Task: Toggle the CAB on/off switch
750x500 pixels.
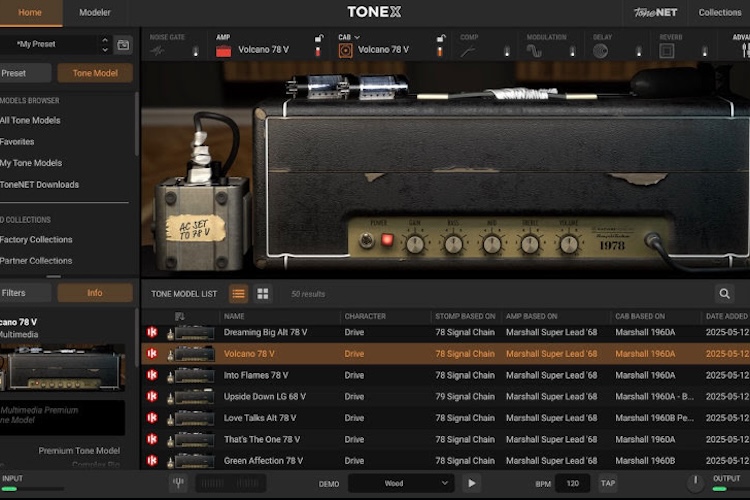Action: [440, 52]
